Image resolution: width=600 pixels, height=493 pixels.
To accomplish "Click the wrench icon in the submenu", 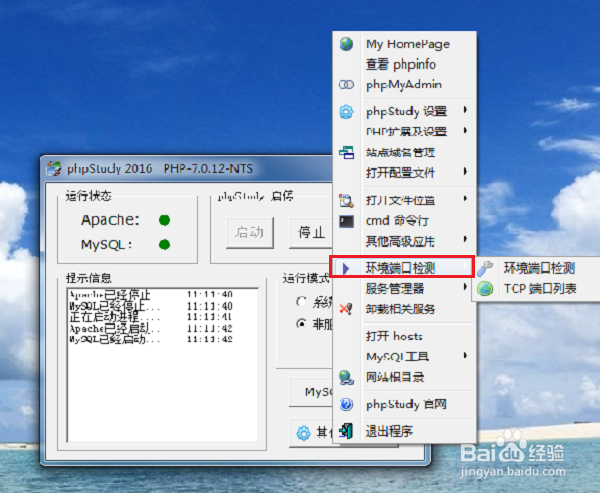I will point(485,268).
